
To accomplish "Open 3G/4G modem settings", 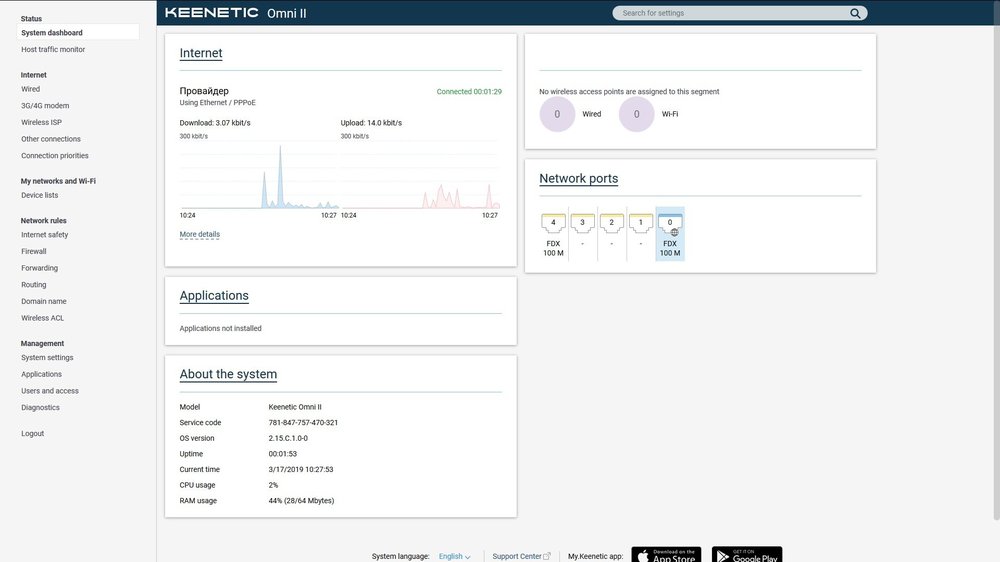I will (x=45, y=106).
